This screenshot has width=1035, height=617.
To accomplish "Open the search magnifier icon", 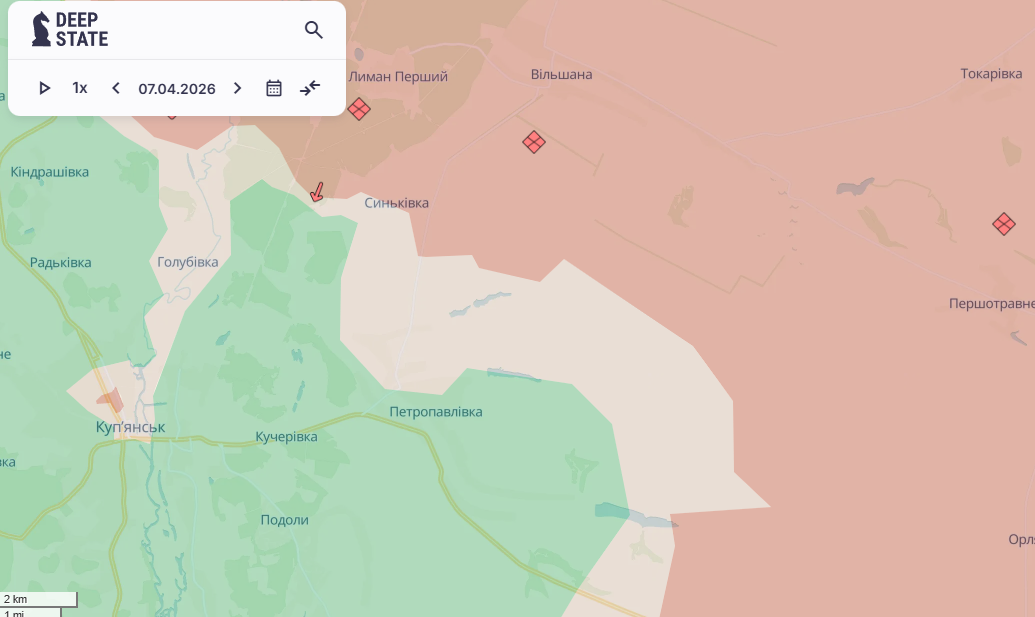I will (314, 30).
